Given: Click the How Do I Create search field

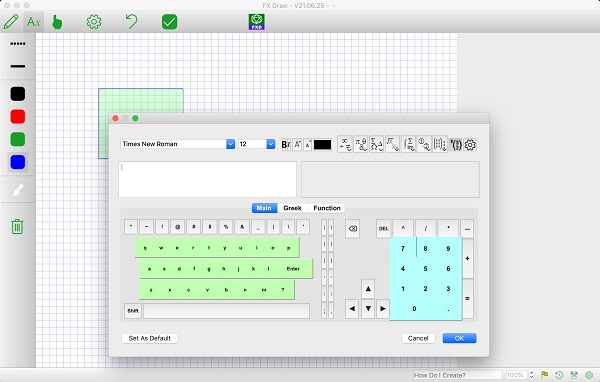Looking at the screenshot, I should point(458,375).
